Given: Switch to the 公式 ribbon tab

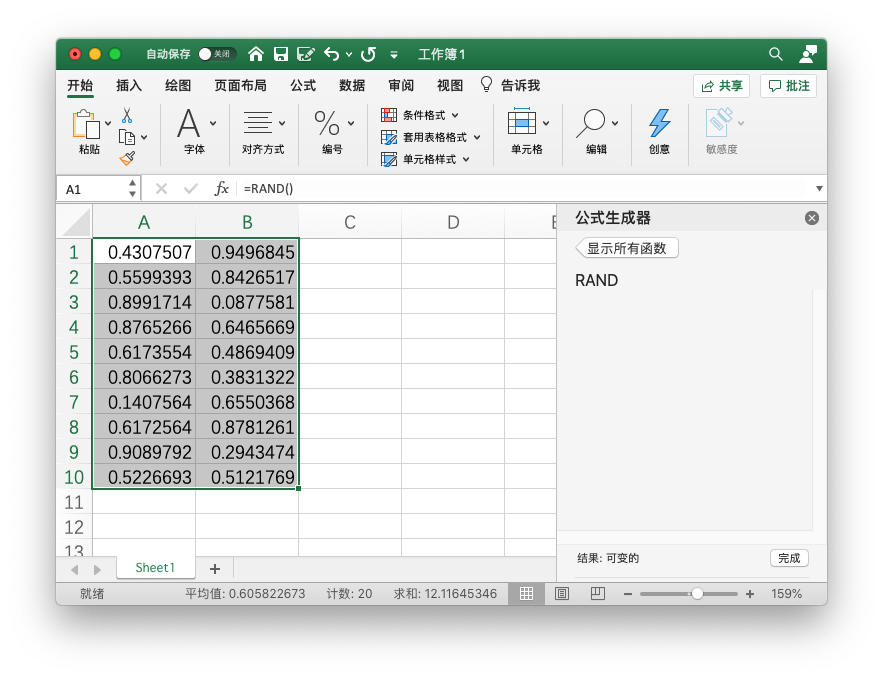Looking at the screenshot, I should [x=303, y=86].
